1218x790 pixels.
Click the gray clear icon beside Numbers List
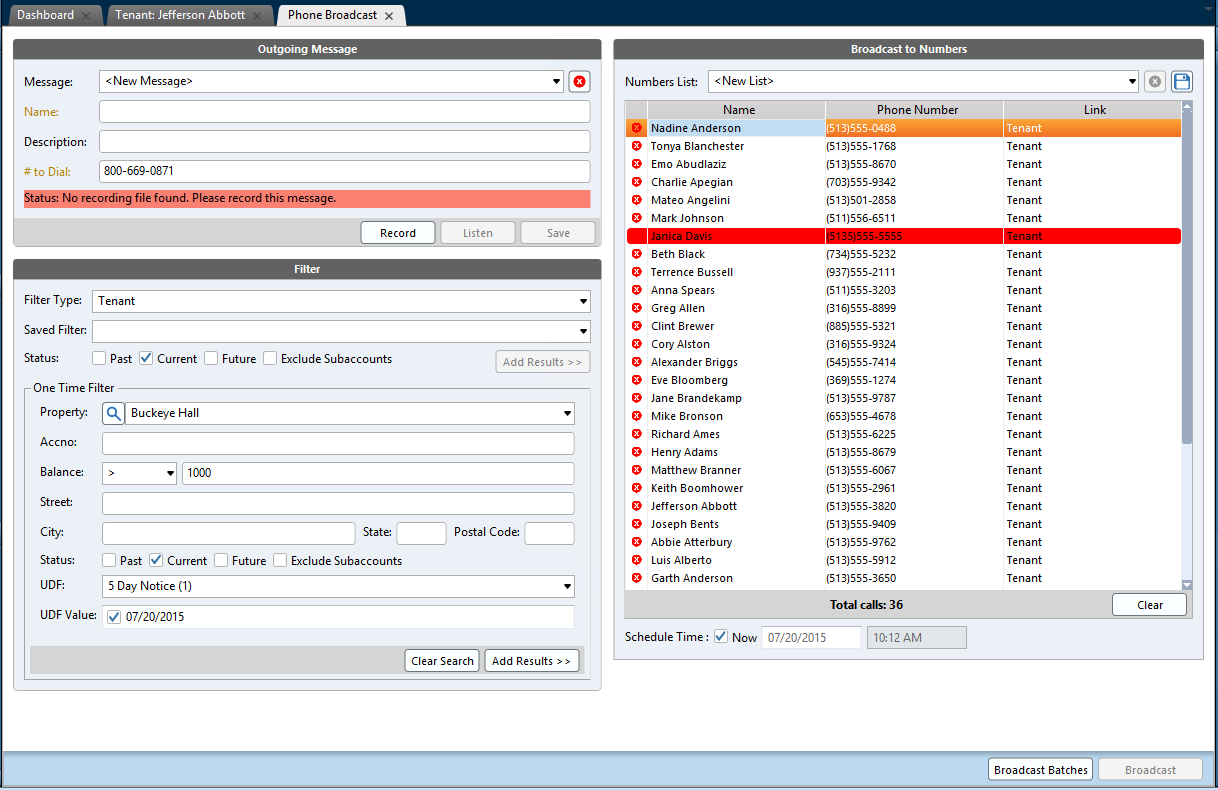(x=1155, y=82)
